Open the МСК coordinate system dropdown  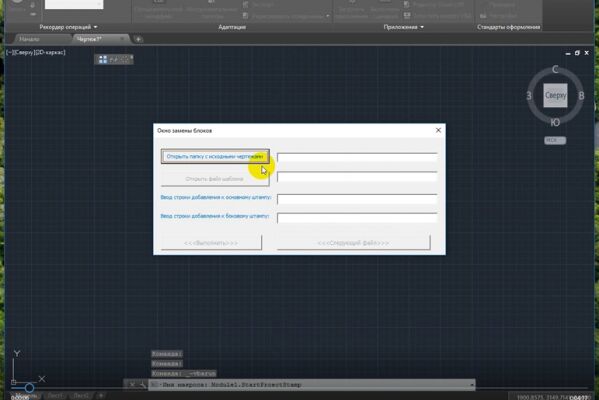[555, 140]
